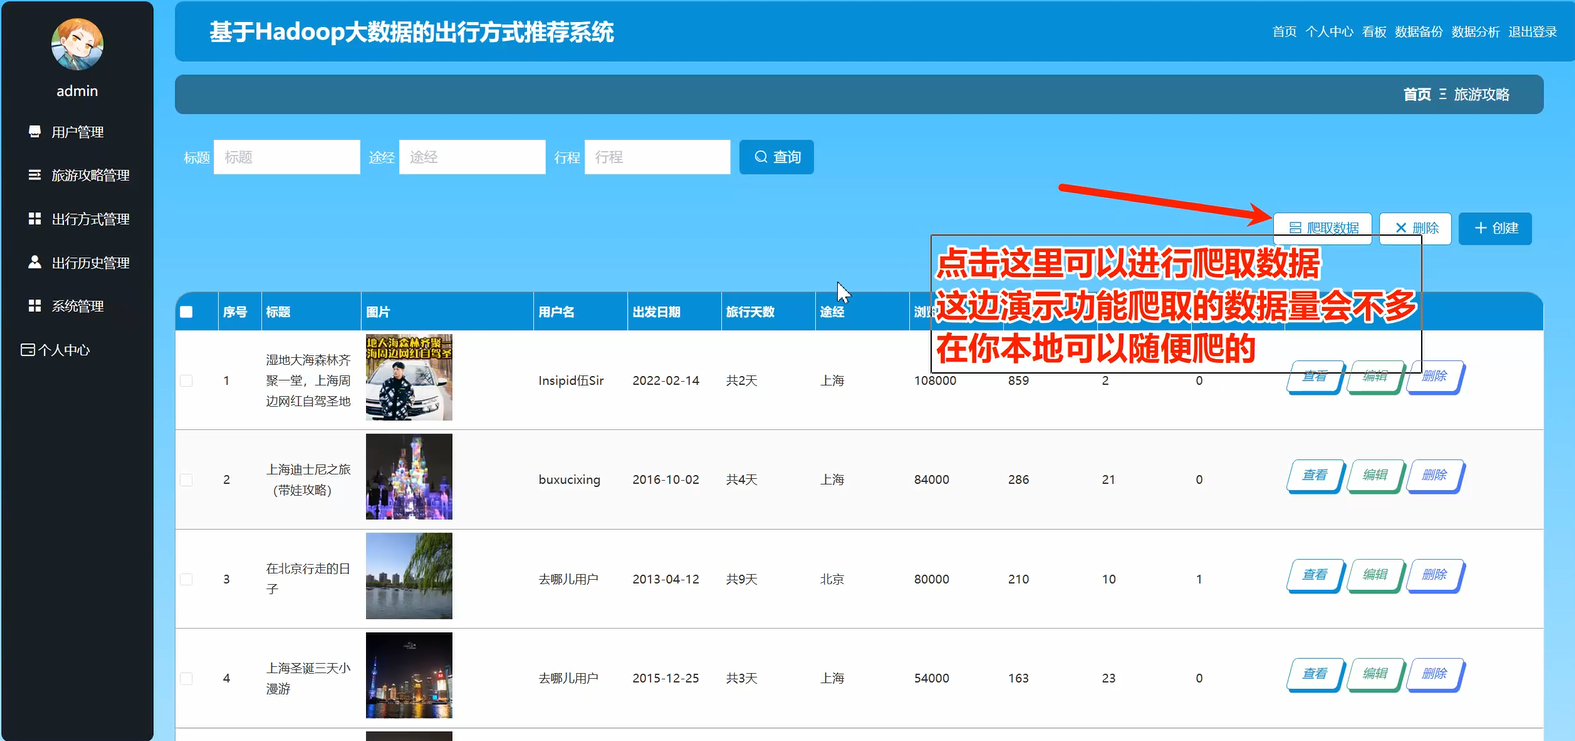Click the magnifier icon in 查询 button
This screenshot has width=1575, height=741.
[x=761, y=157]
